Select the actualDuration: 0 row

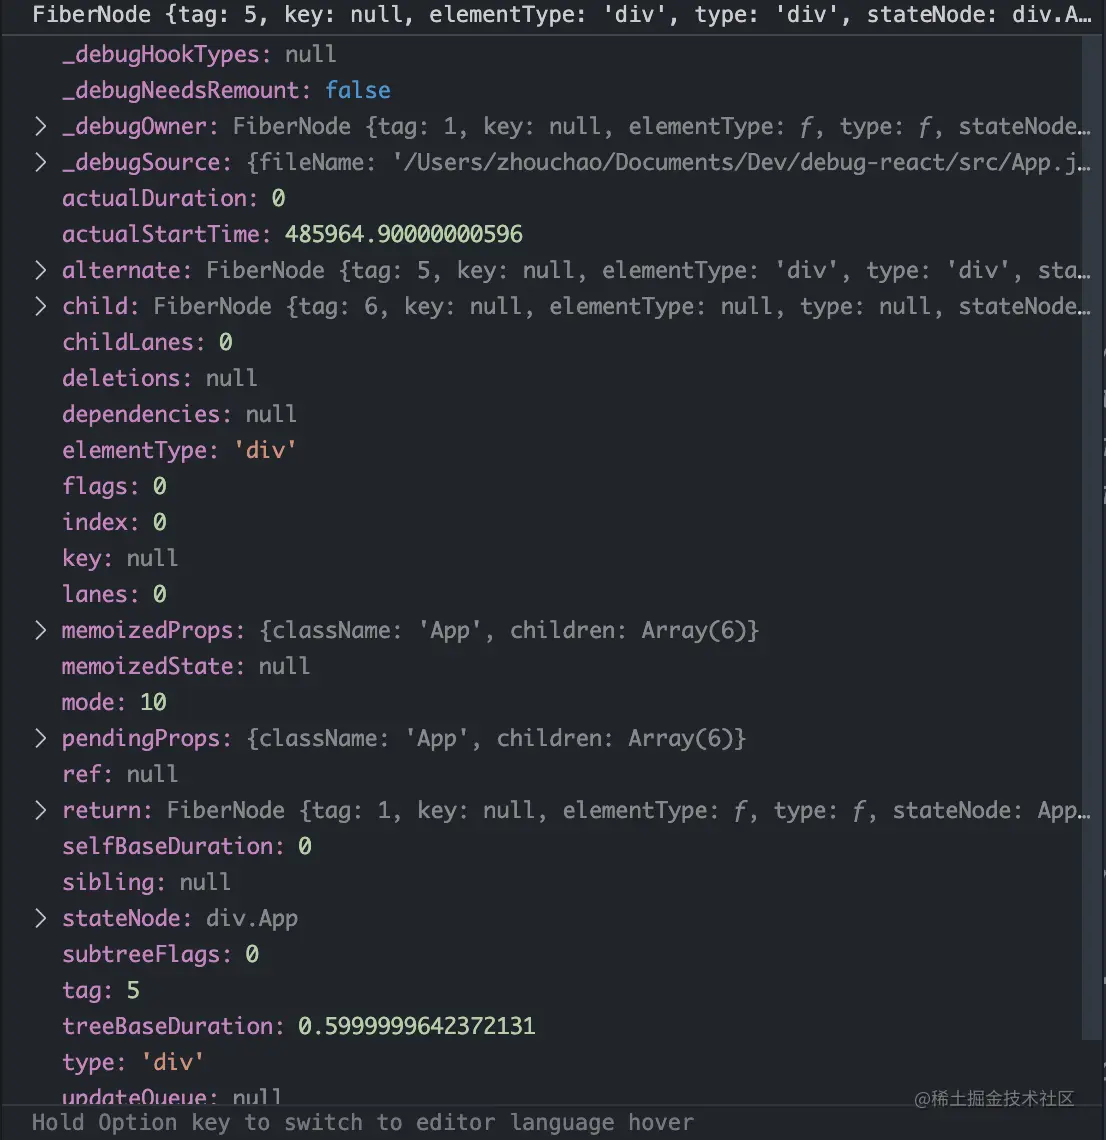(174, 198)
